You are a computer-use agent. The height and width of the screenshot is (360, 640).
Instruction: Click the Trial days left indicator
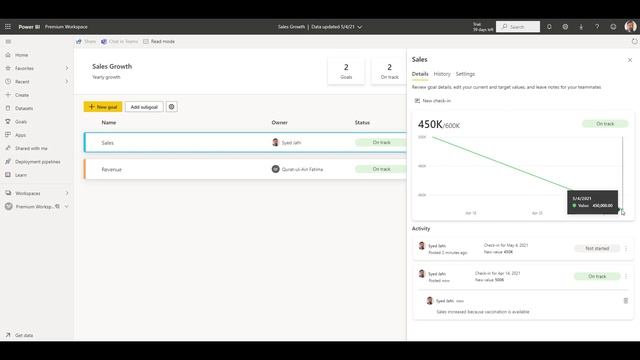483,27
